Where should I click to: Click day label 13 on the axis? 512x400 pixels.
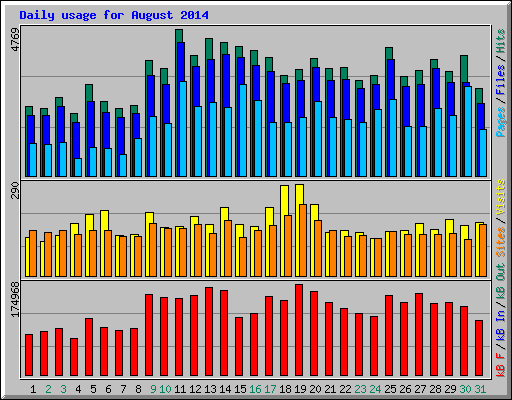210,389
